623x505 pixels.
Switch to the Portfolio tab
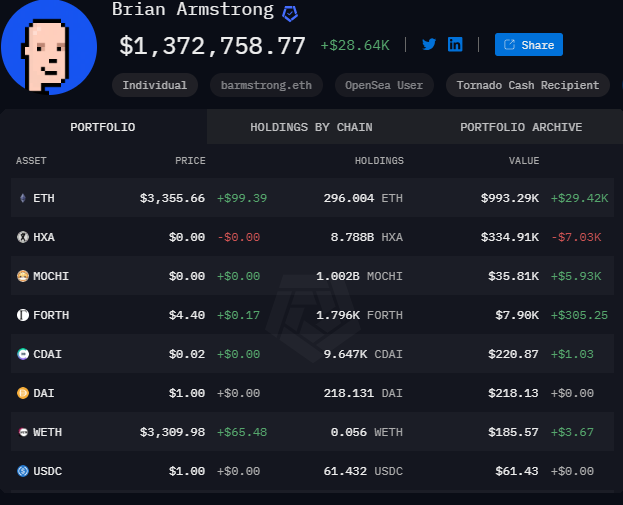pyautogui.click(x=103, y=127)
